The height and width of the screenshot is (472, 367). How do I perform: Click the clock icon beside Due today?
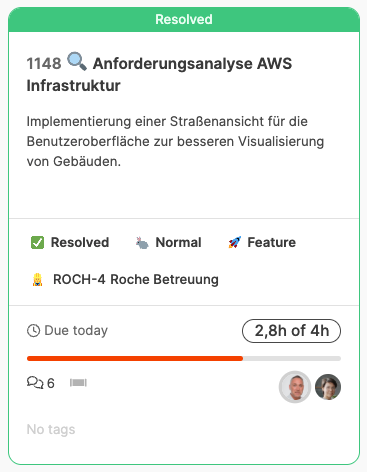point(33,331)
